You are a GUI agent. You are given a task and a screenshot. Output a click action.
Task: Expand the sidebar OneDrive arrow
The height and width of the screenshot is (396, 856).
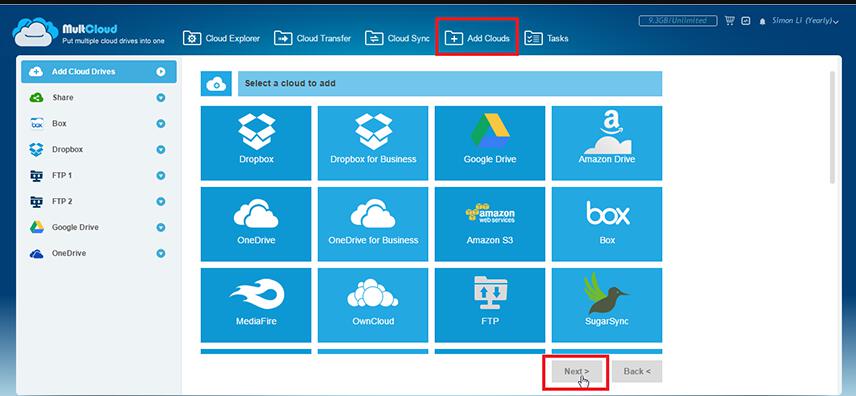[x=160, y=253]
